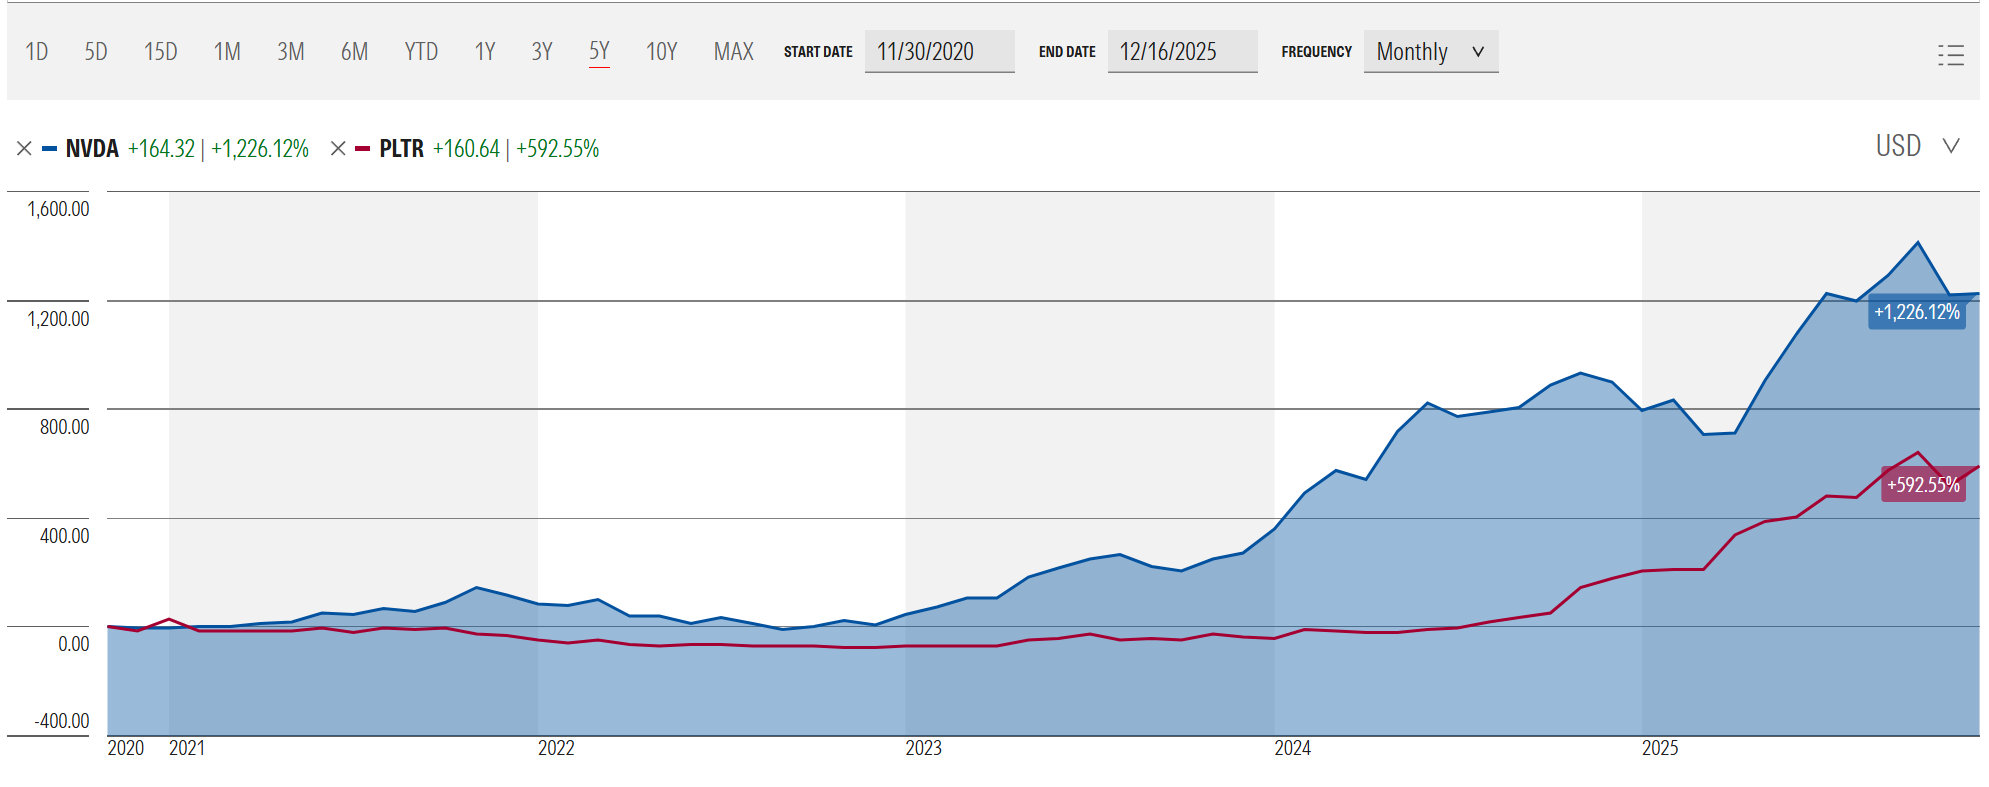Select the 1Y time range
This screenshot has width=1989, height=787.
pos(485,52)
